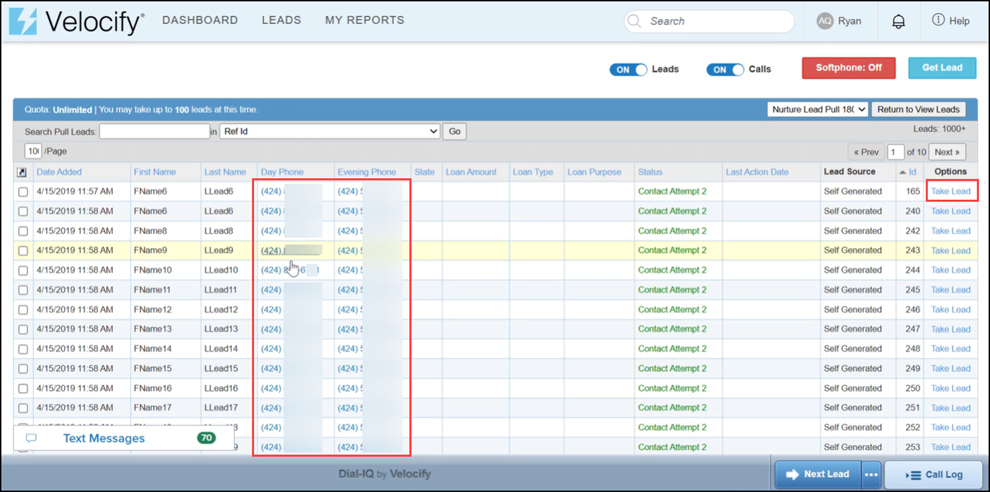Sort by First Name column
990x492 pixels.
155,172
